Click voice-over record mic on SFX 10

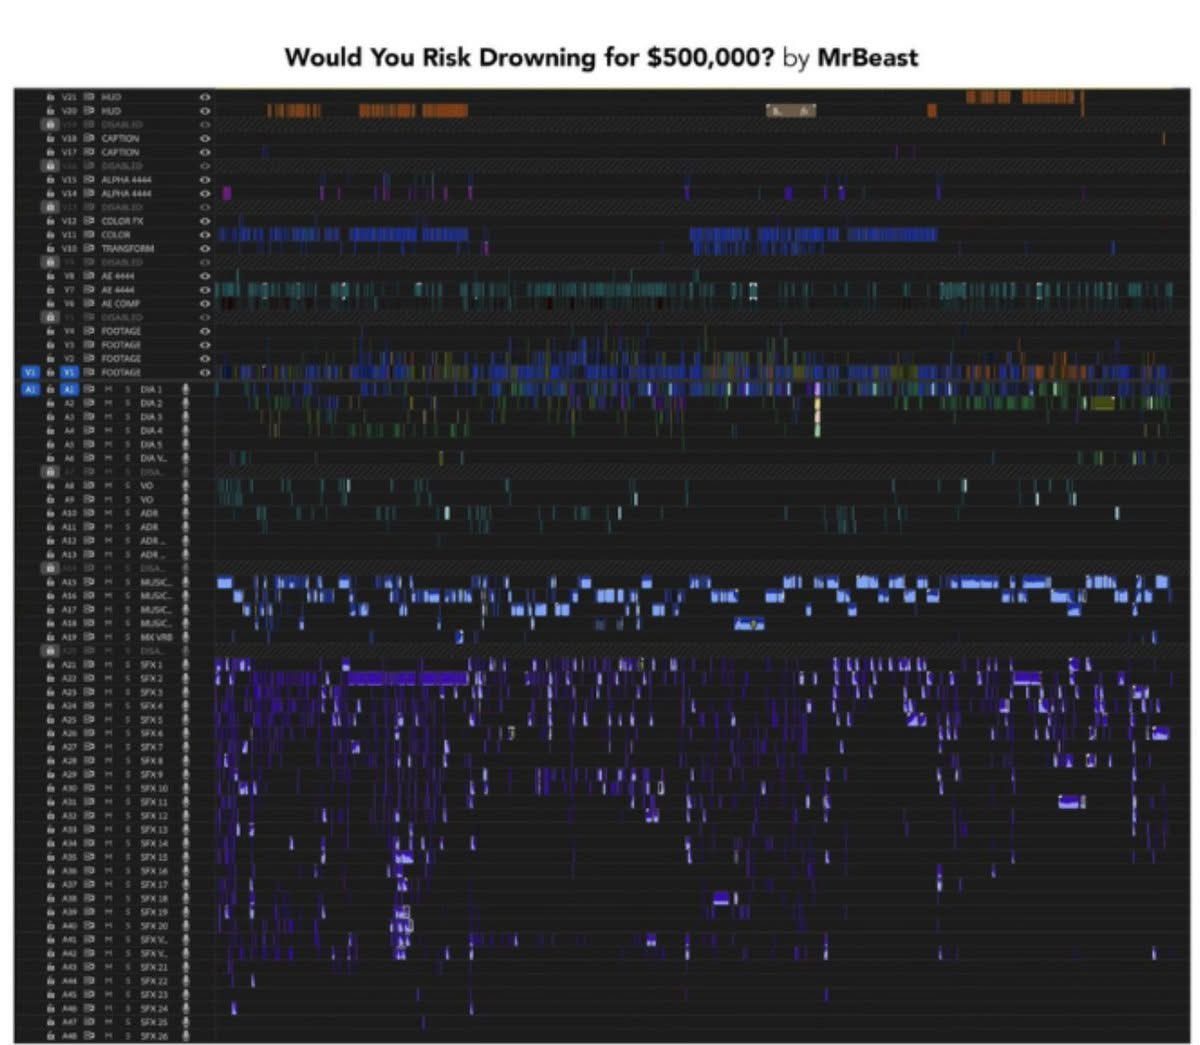click(186, 788)
